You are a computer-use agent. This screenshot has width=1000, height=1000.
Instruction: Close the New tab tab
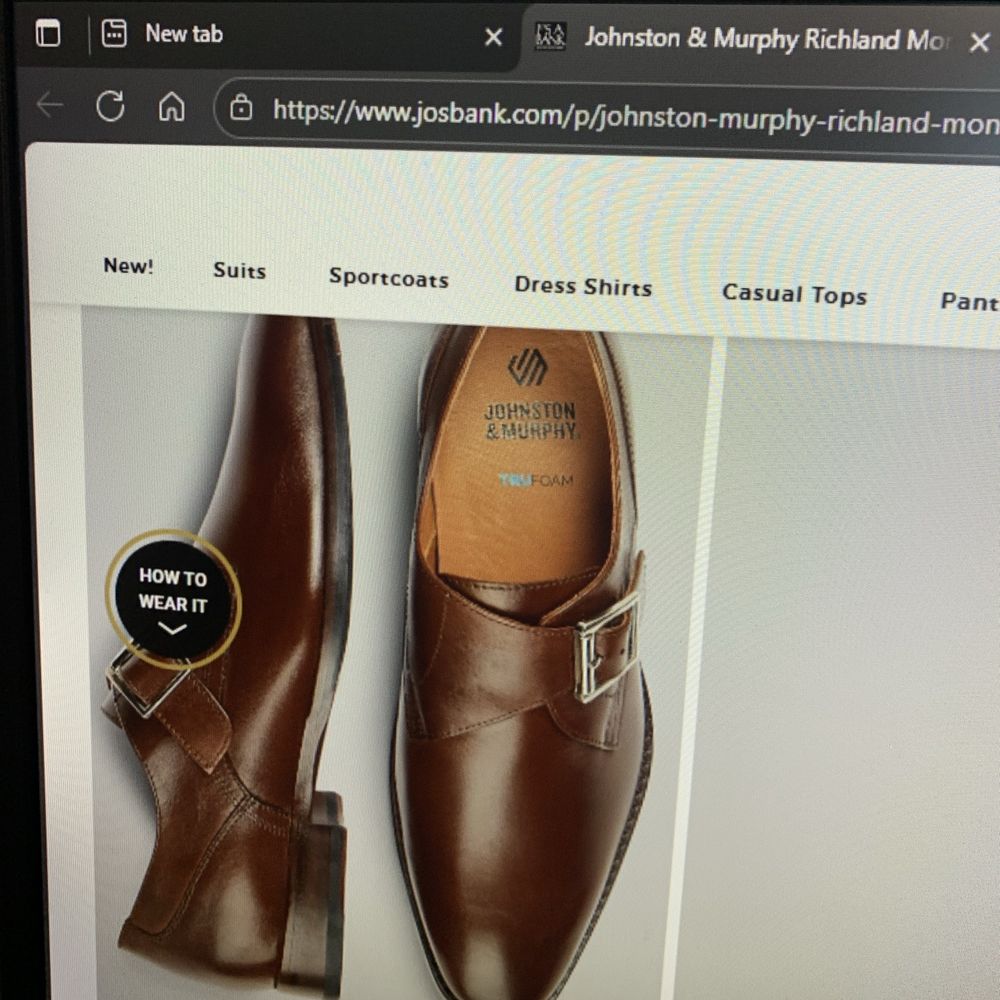point(493,38)
